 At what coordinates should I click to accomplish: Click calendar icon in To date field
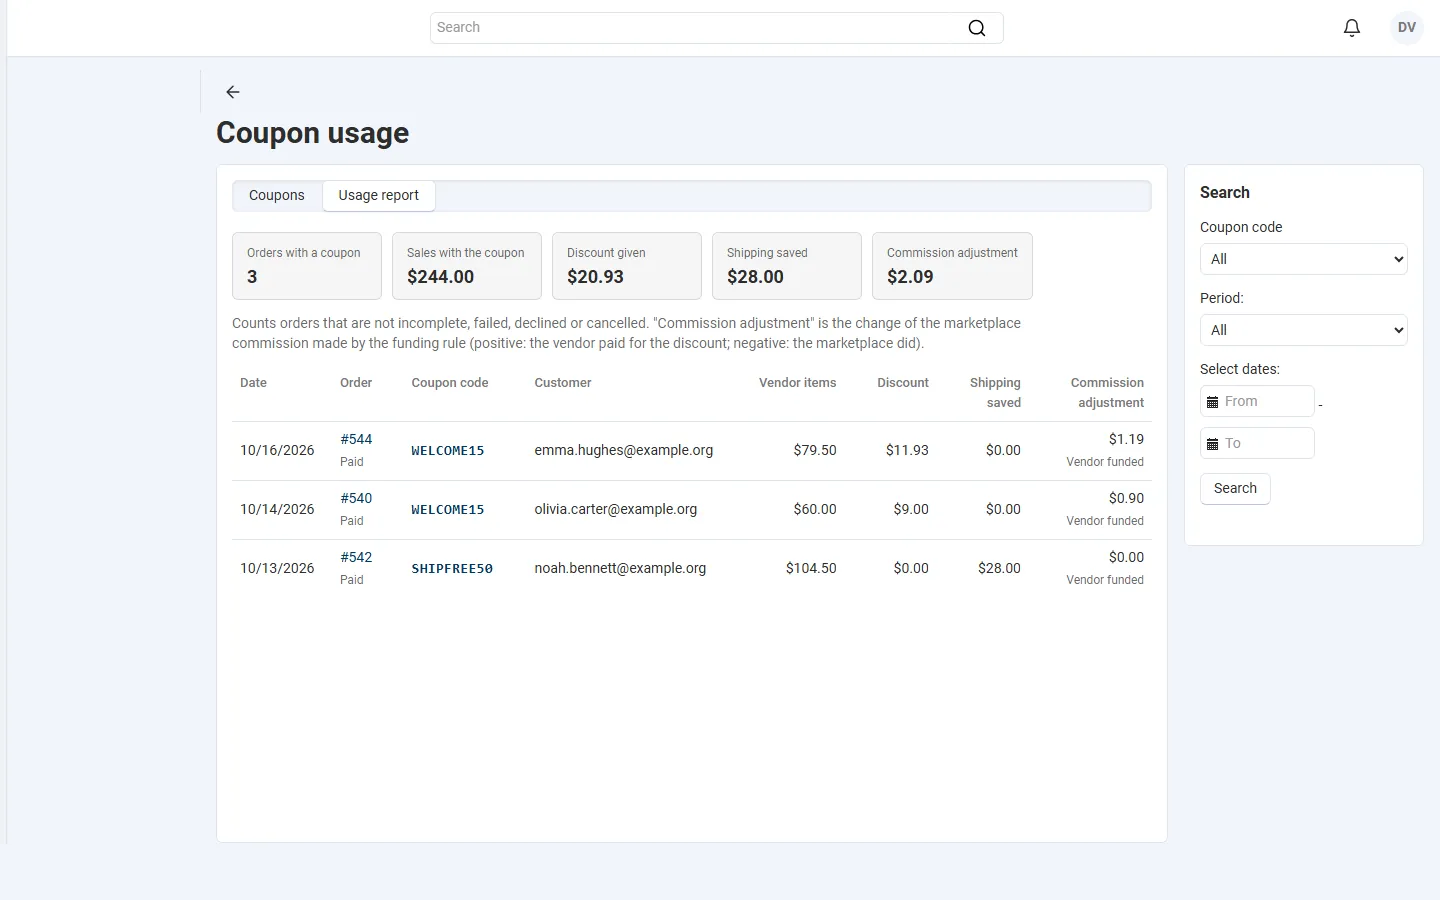tap(1213, 444)
